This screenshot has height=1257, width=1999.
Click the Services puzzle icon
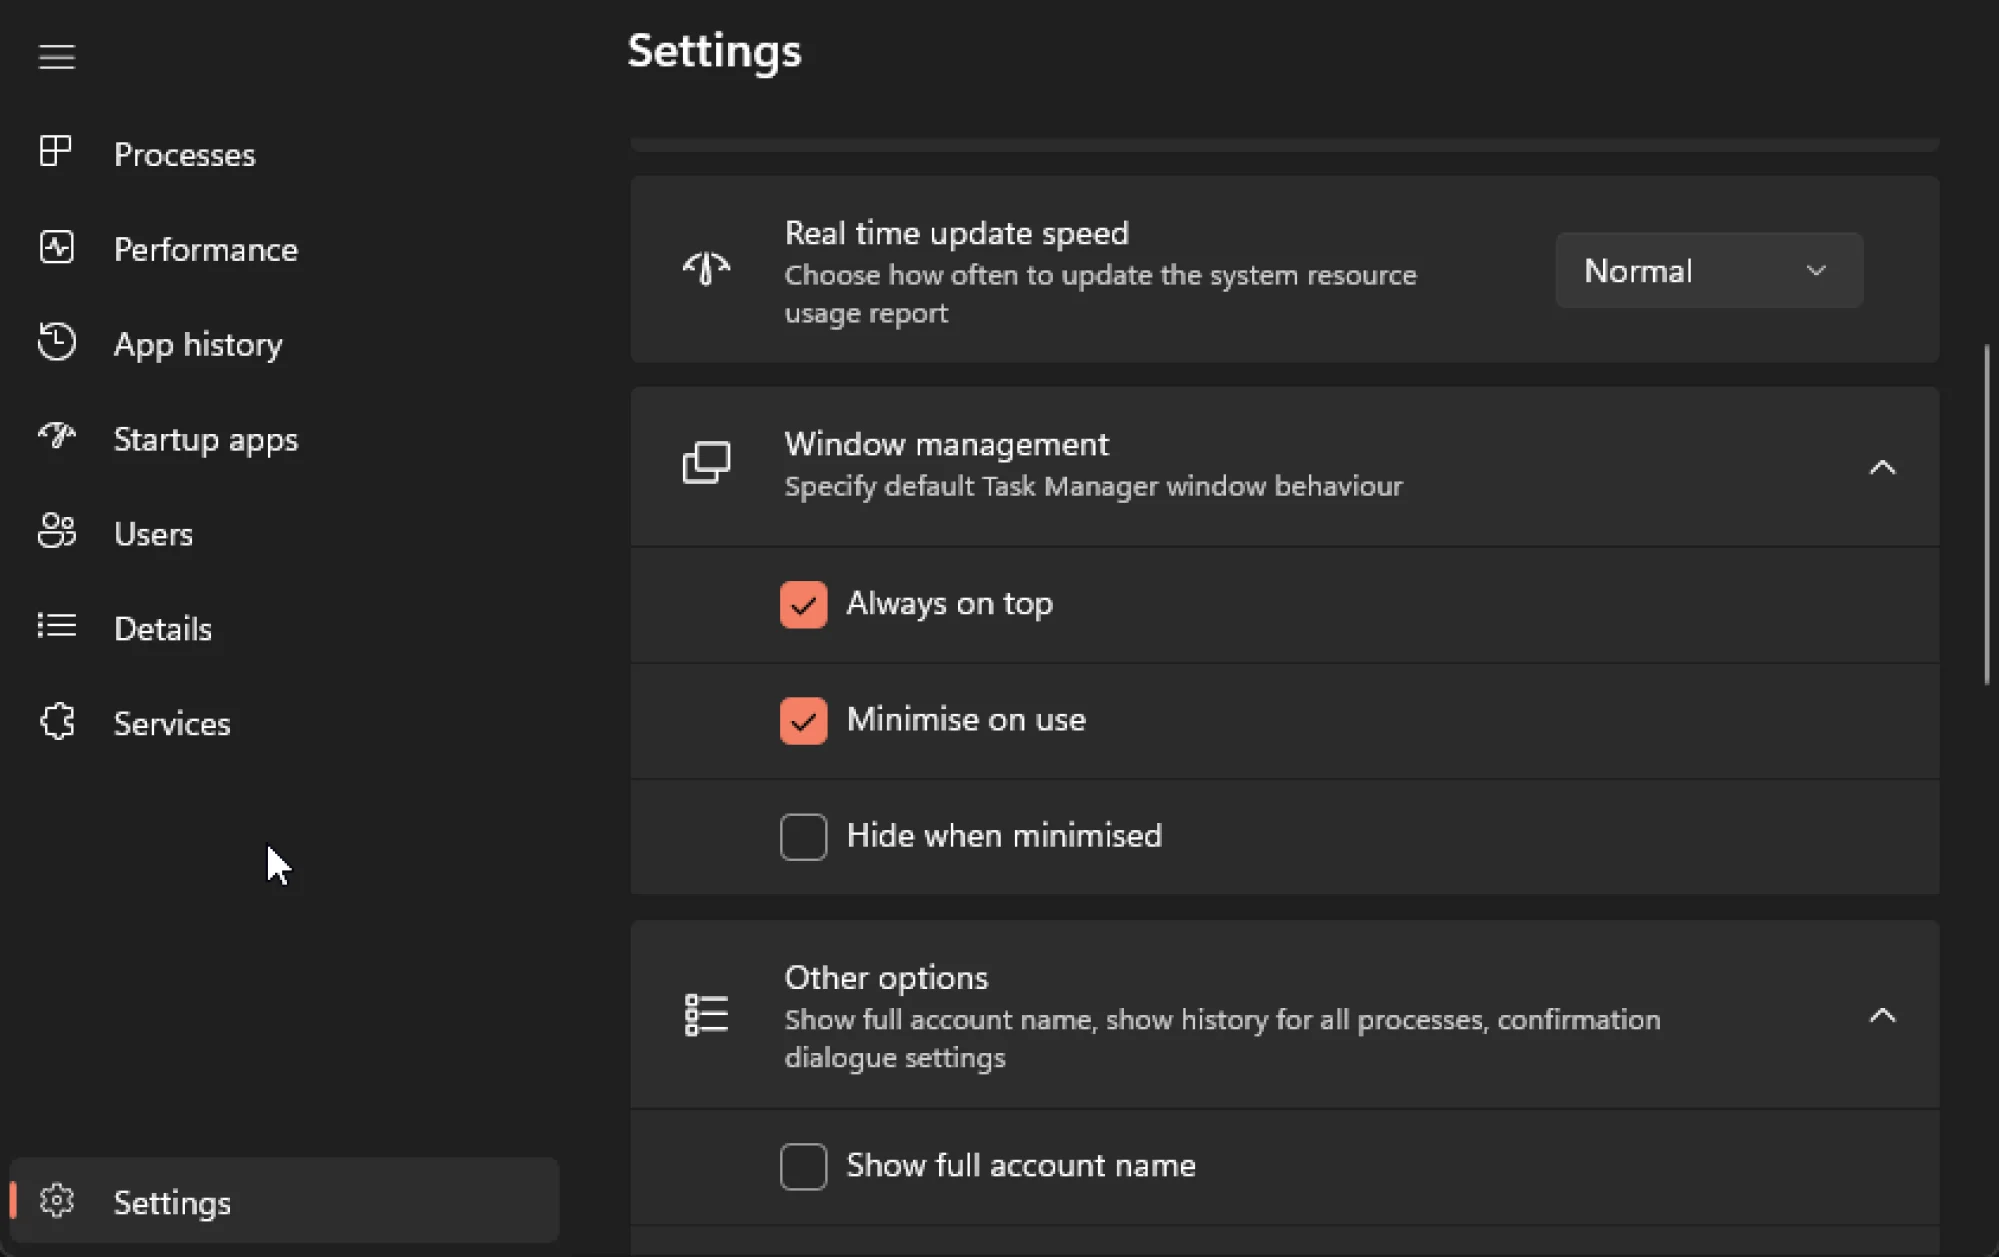[57, 721]
